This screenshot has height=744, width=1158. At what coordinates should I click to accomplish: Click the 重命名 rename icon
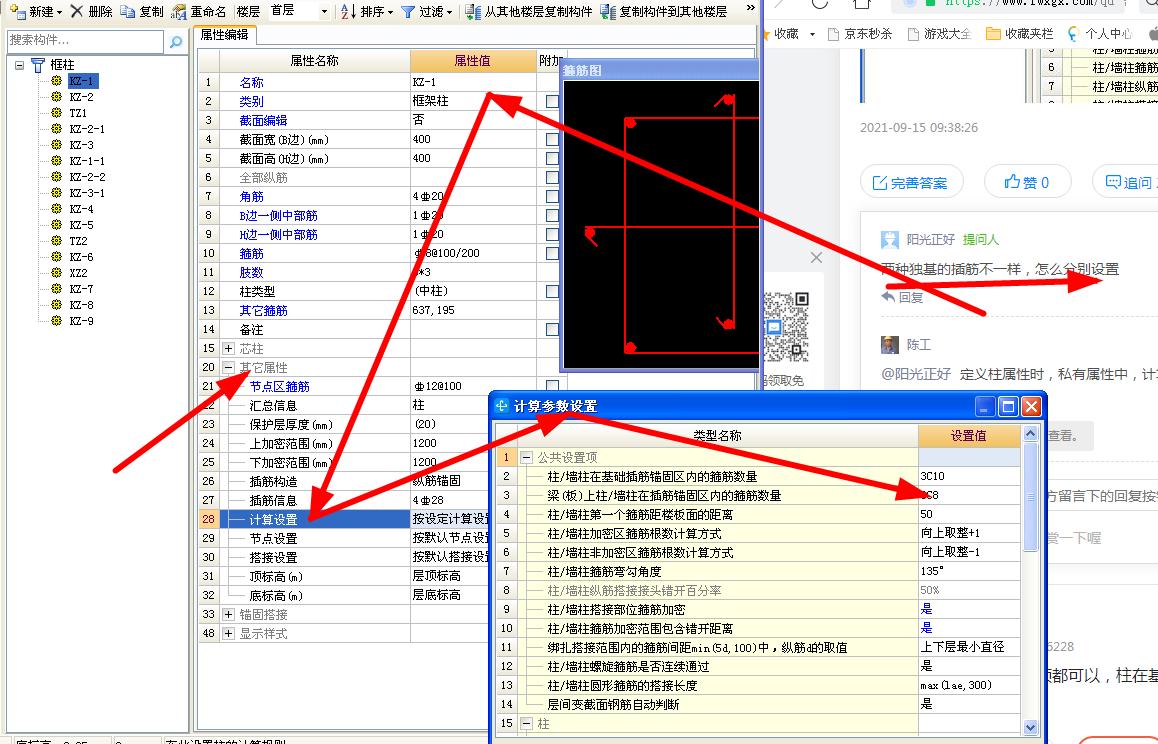click(x=179, y=11)
